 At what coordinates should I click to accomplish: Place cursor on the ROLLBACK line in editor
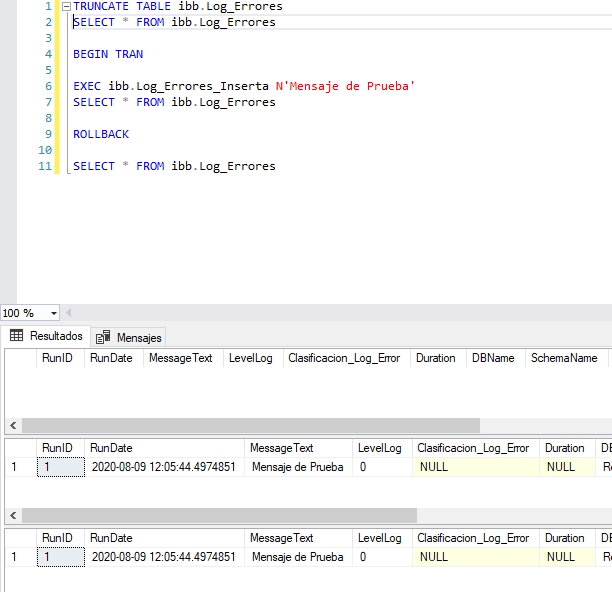(101, 134)
